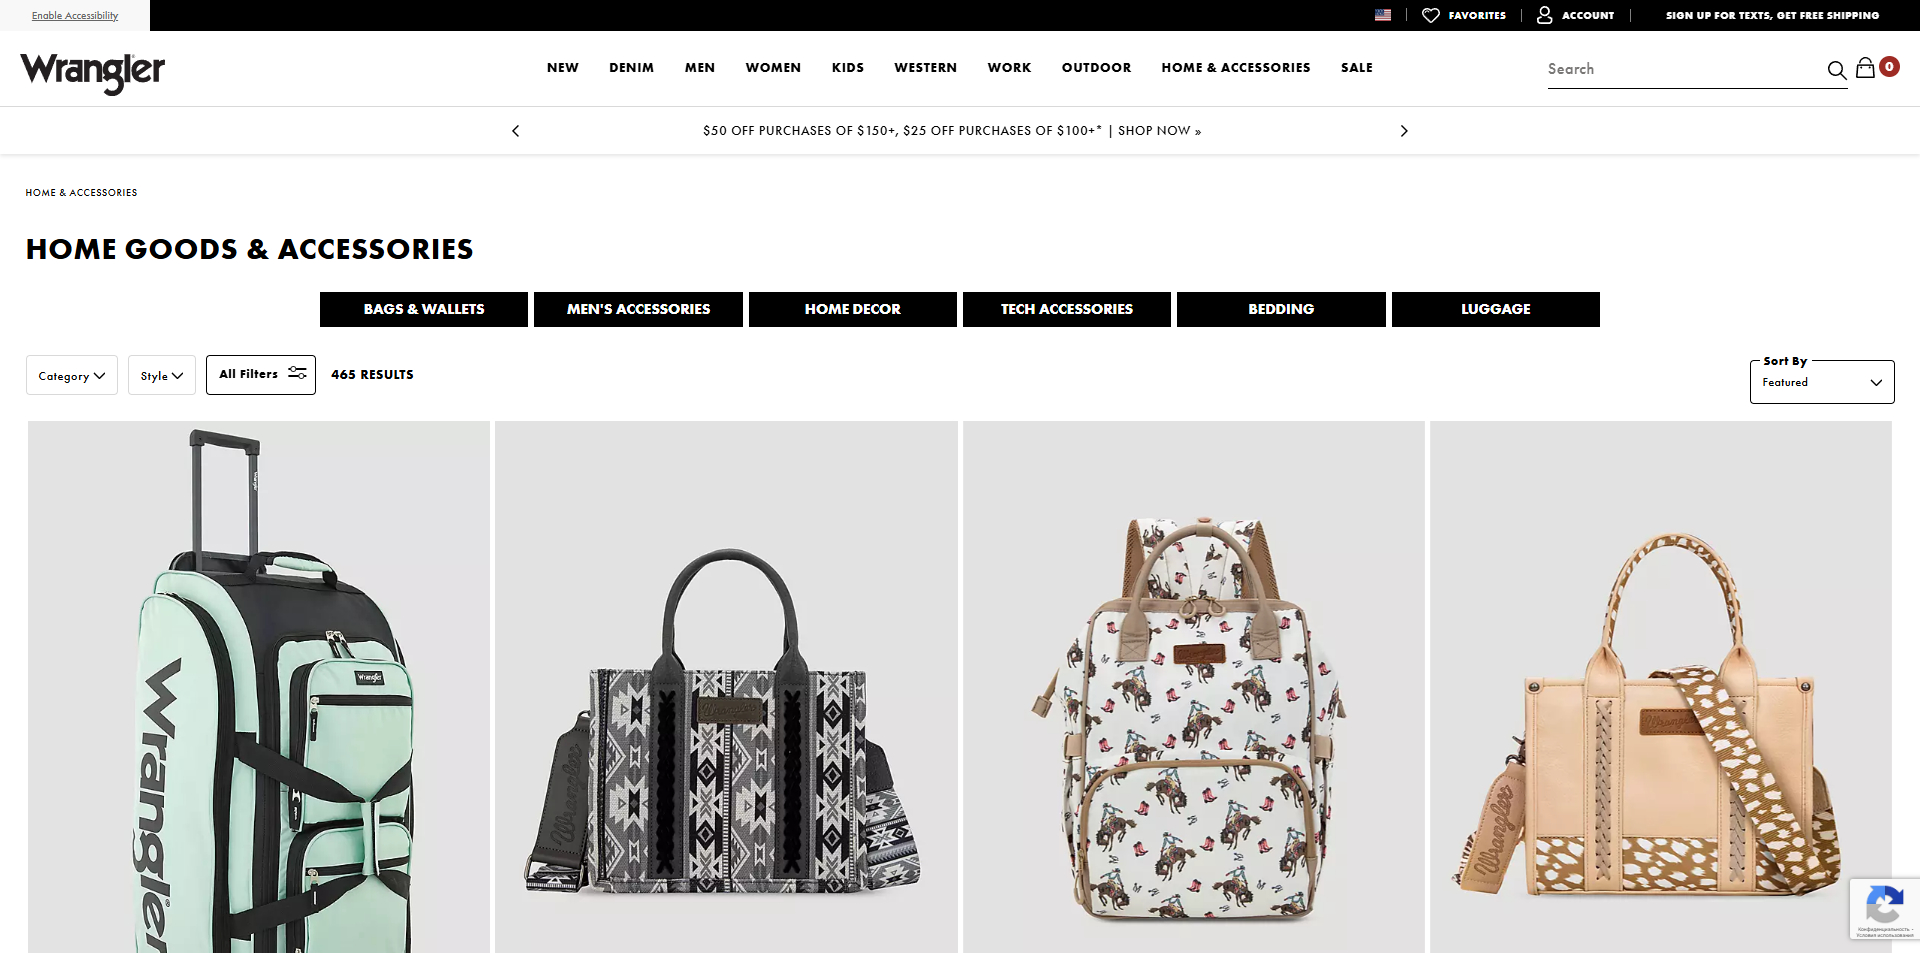Click the search magnifier icon
Screen dimensions: 1920x953
(1836, 70)
